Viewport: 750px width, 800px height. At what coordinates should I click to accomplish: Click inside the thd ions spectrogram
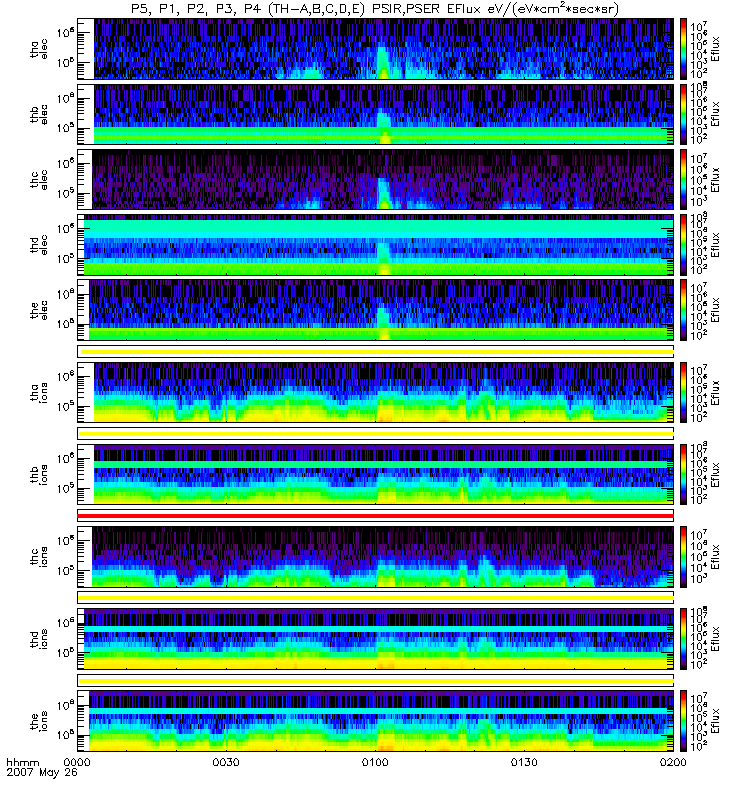coord(378,639)
